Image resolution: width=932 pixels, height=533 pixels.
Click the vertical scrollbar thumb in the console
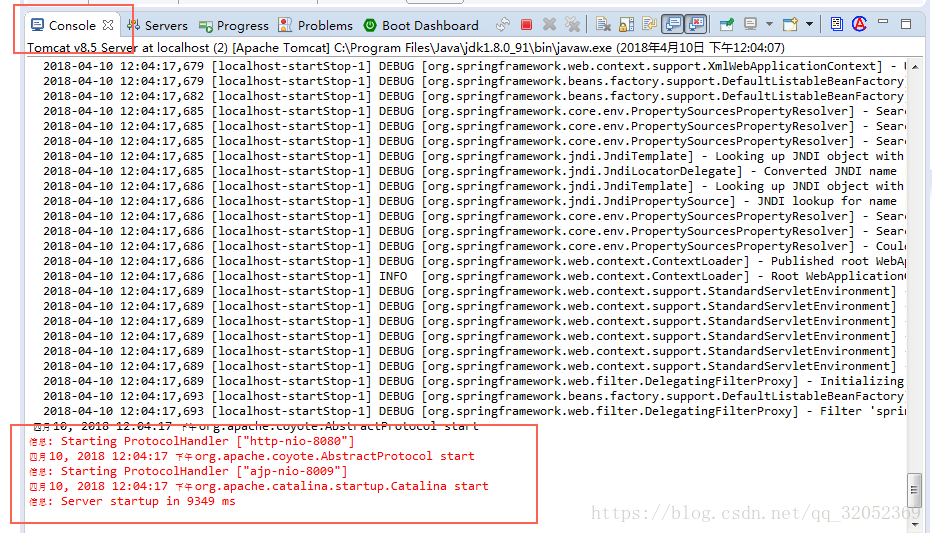pos(915,490)
